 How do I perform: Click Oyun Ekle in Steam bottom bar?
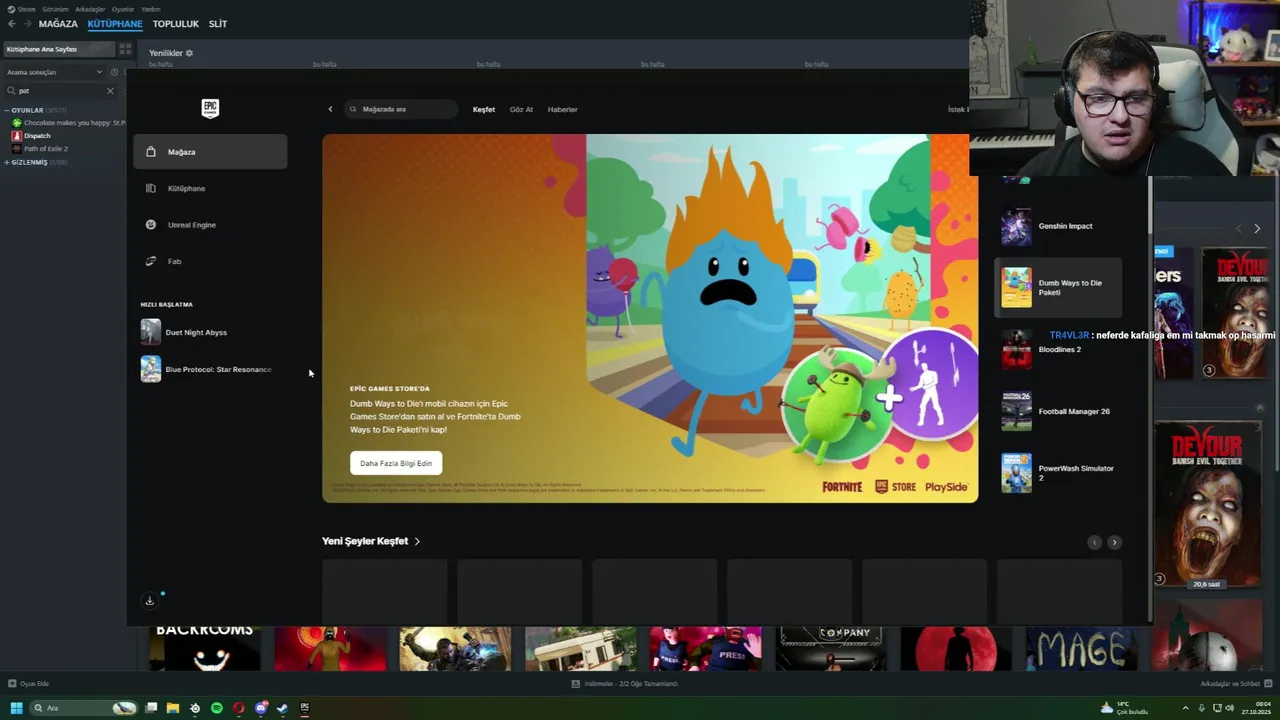(29, 684)
